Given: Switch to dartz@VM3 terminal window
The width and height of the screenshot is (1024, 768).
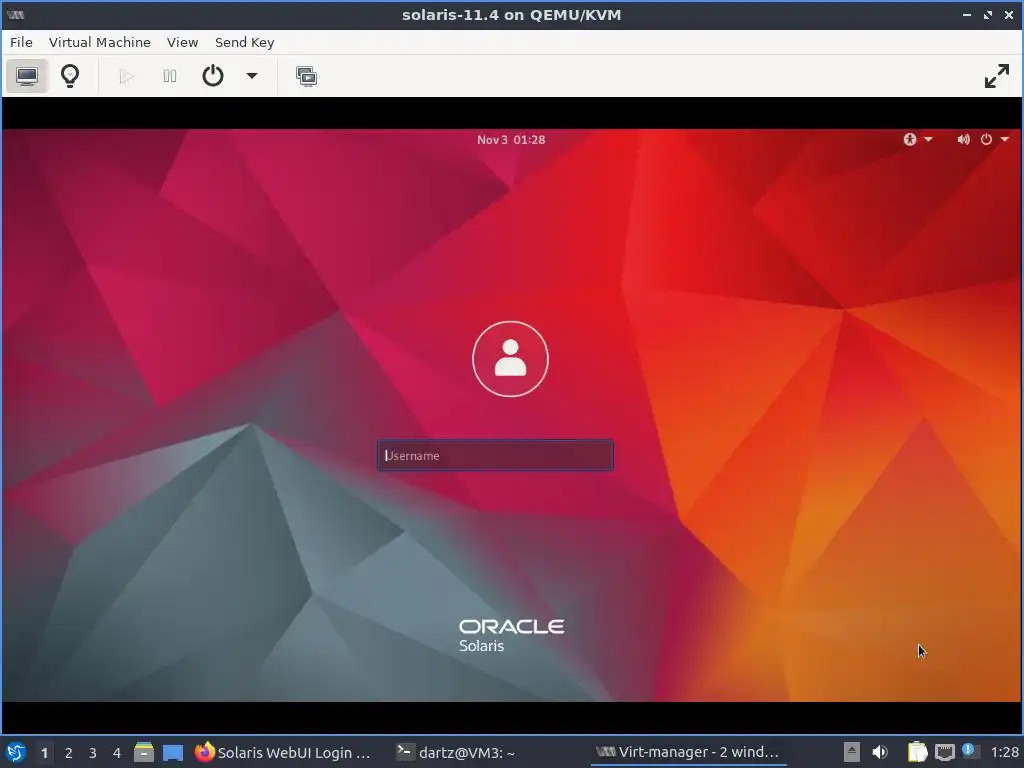Looking at the screenshot, I should [456, 752].
